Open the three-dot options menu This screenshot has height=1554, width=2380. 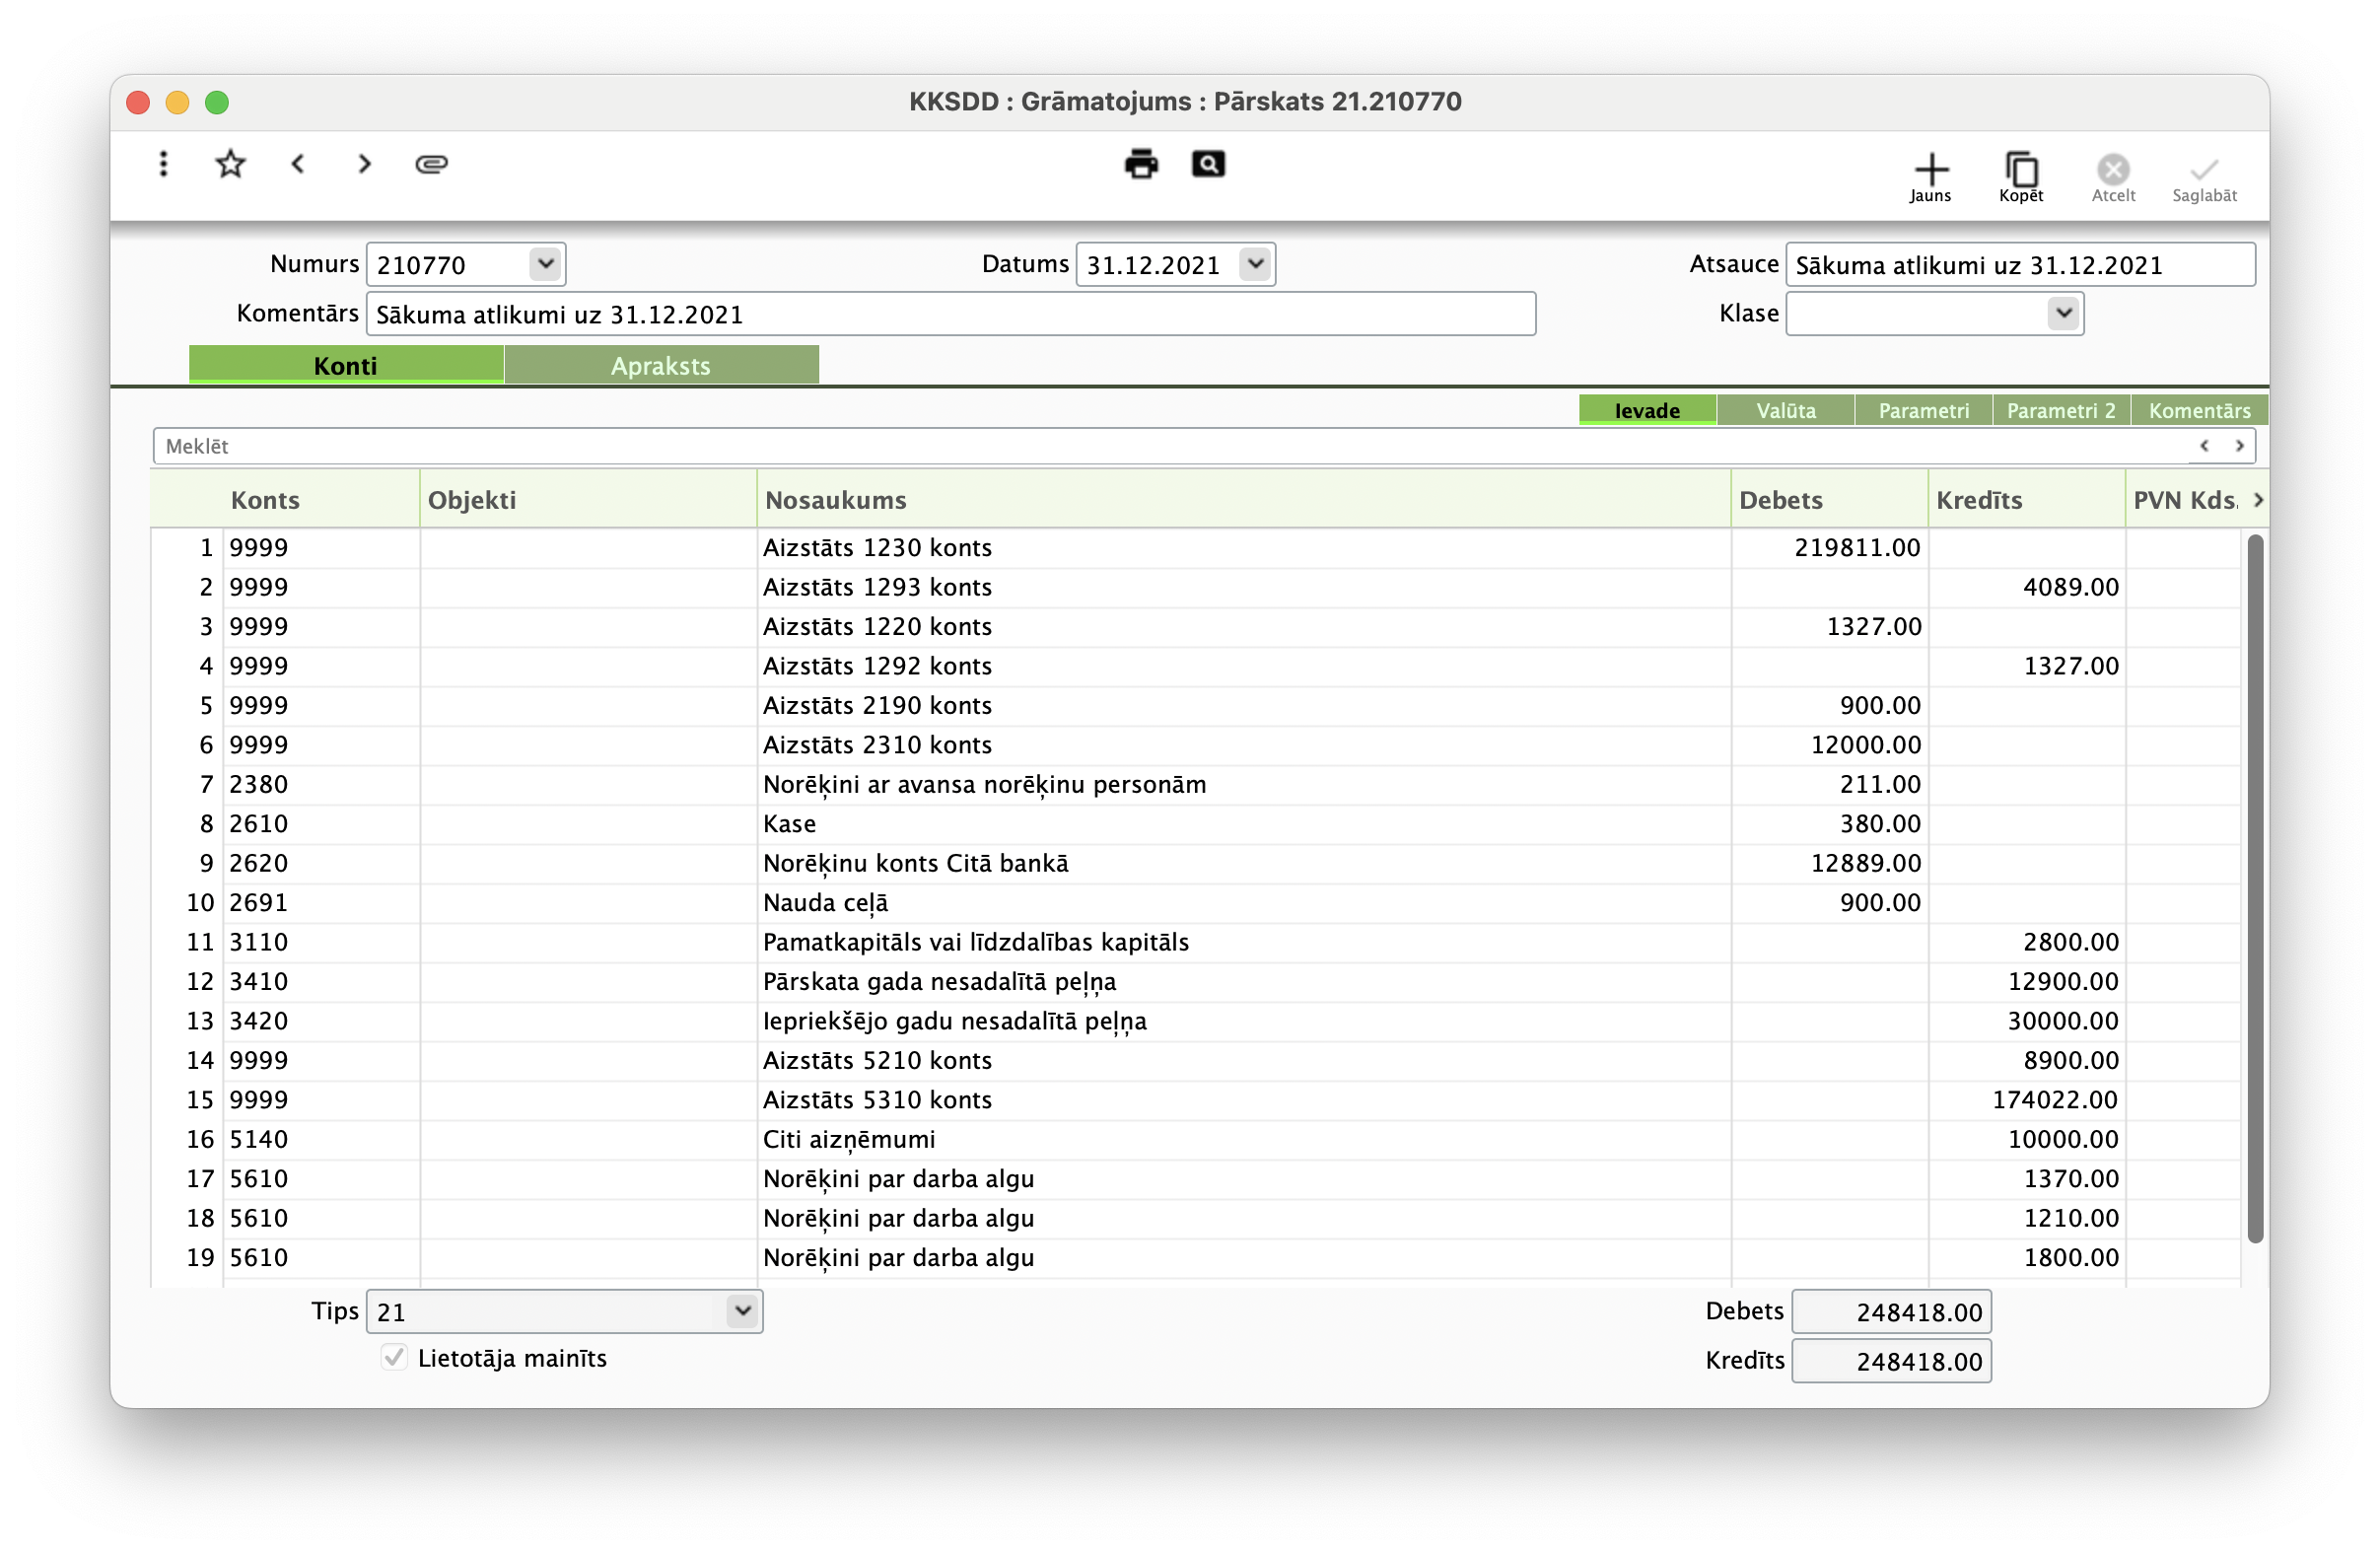163,164
